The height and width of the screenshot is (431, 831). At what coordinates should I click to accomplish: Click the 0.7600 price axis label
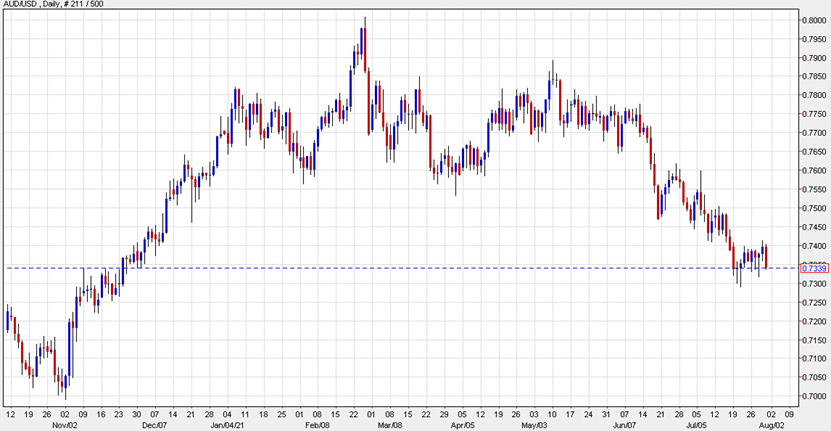(815, 171)
